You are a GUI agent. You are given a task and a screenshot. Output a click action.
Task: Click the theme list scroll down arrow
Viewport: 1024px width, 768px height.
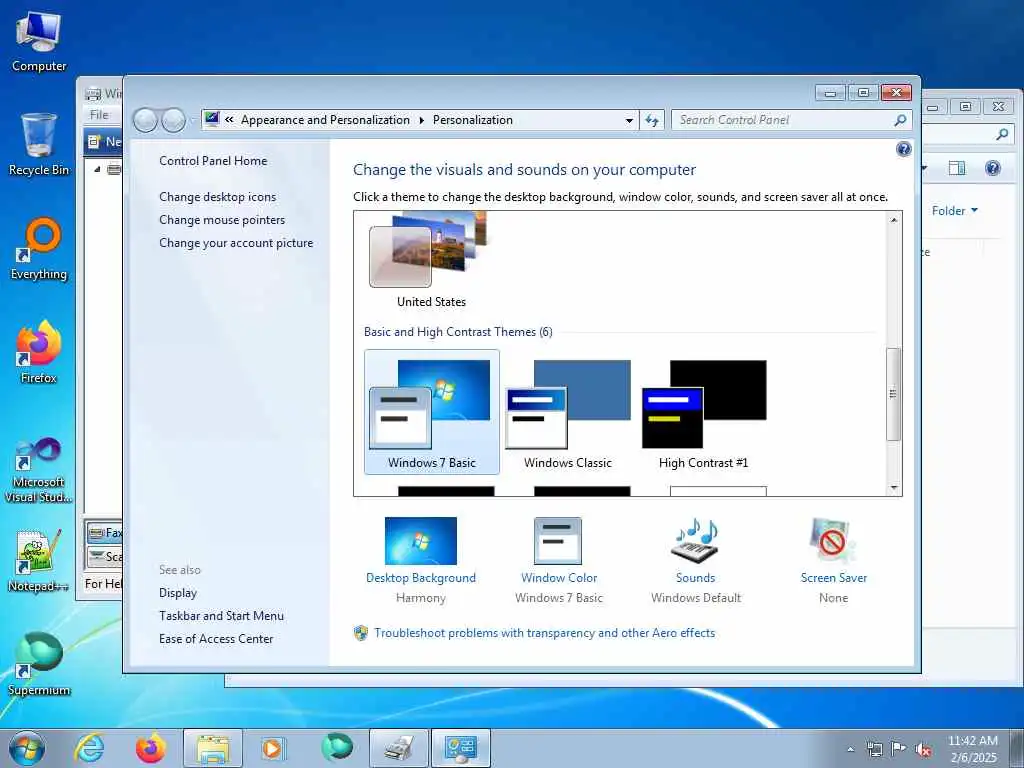[893, 488]
